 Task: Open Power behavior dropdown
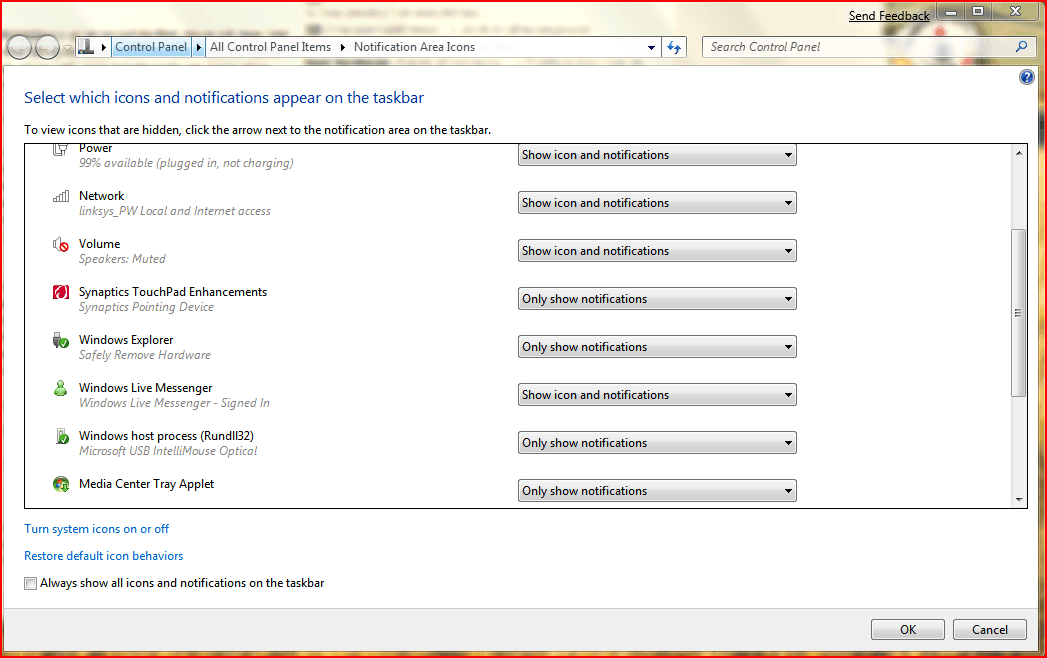click(x=657, y=155)
